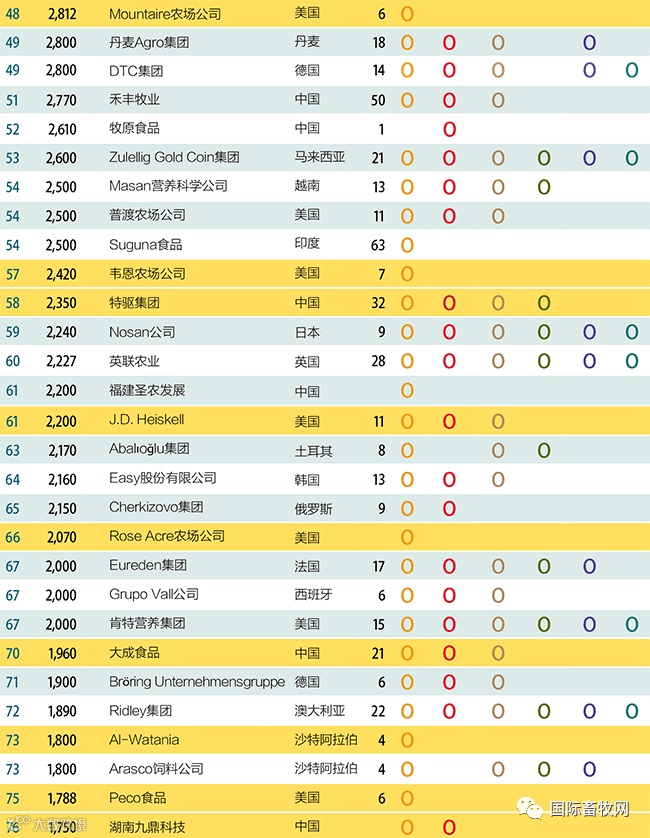This screenshot has width=650, height=838.
Task: Click the Suguna食品 company name
Action: pos(145,245)
